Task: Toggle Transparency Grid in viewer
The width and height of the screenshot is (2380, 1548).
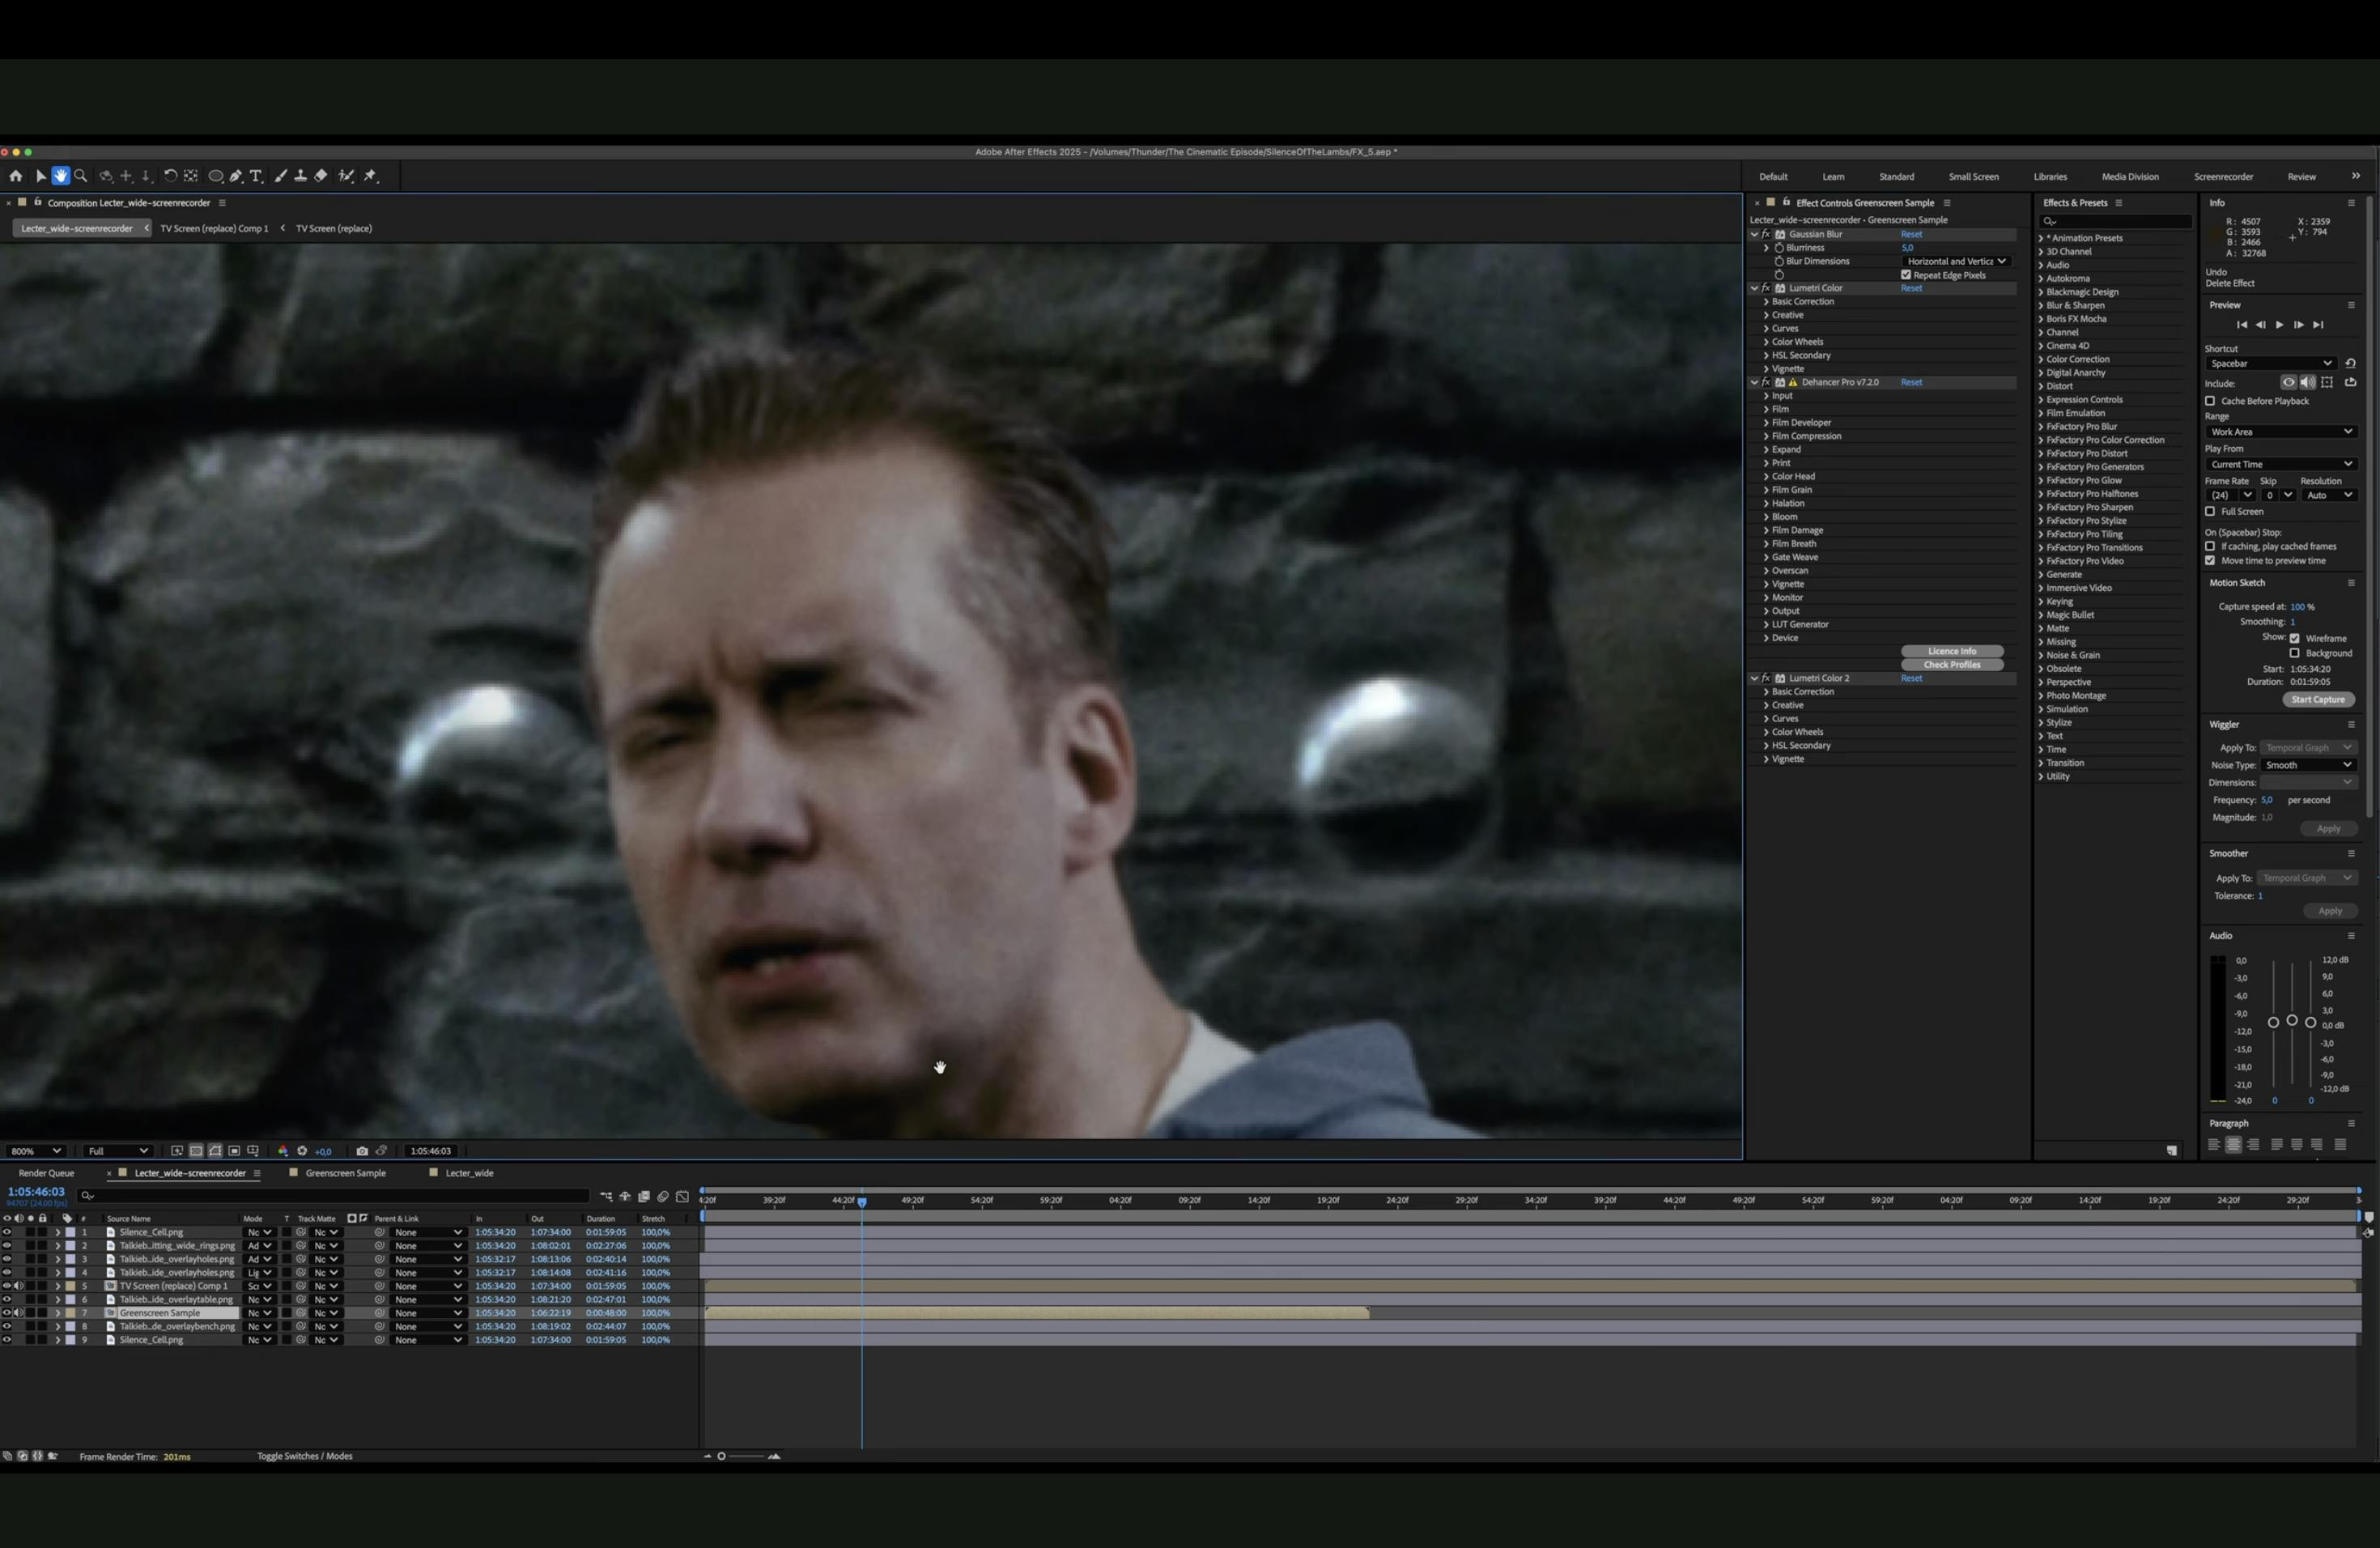Action: pyautogui.click(x=196, y=1151)
